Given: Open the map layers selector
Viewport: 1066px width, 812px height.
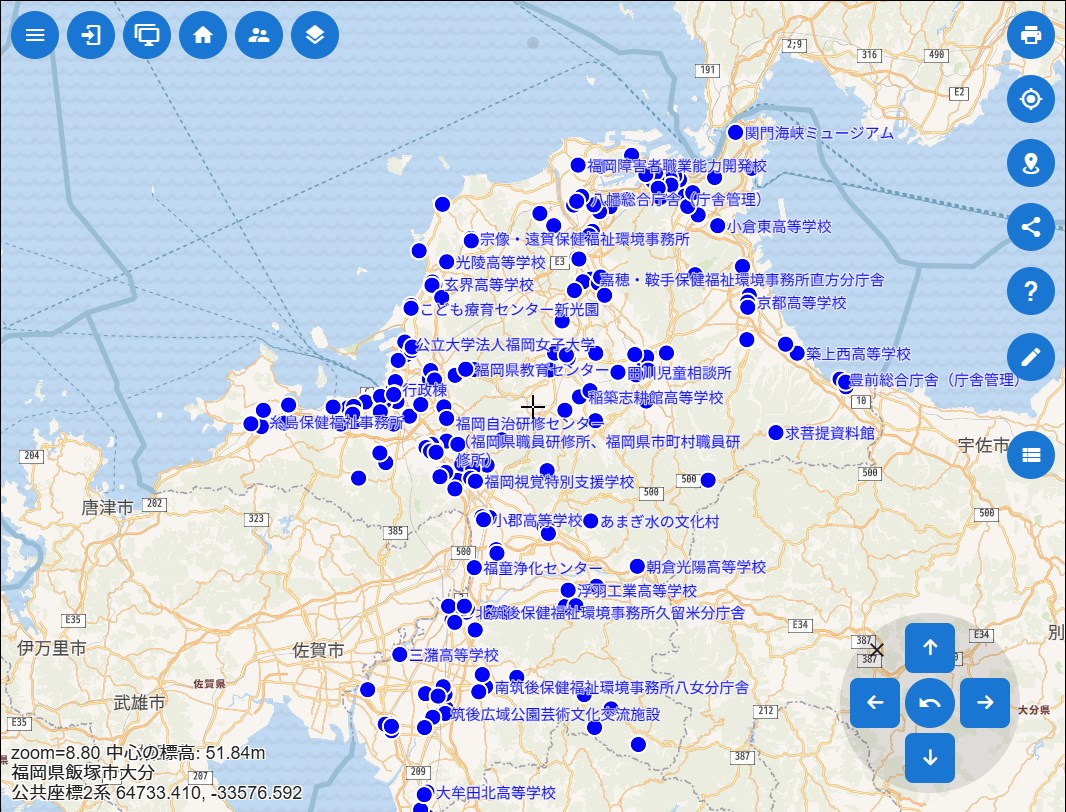Looking at the screenshot, I should [315, 35].
